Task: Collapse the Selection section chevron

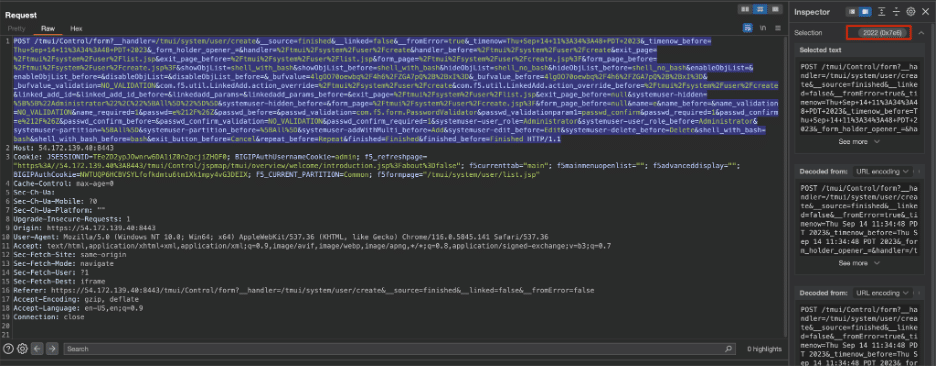Action: point(922,33)
